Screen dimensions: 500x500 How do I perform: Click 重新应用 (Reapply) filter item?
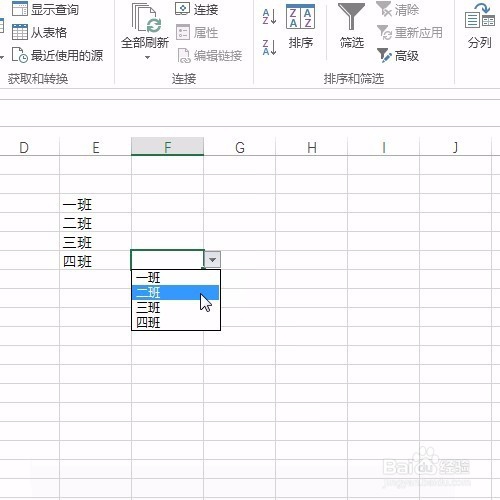[x=410, y=32]
